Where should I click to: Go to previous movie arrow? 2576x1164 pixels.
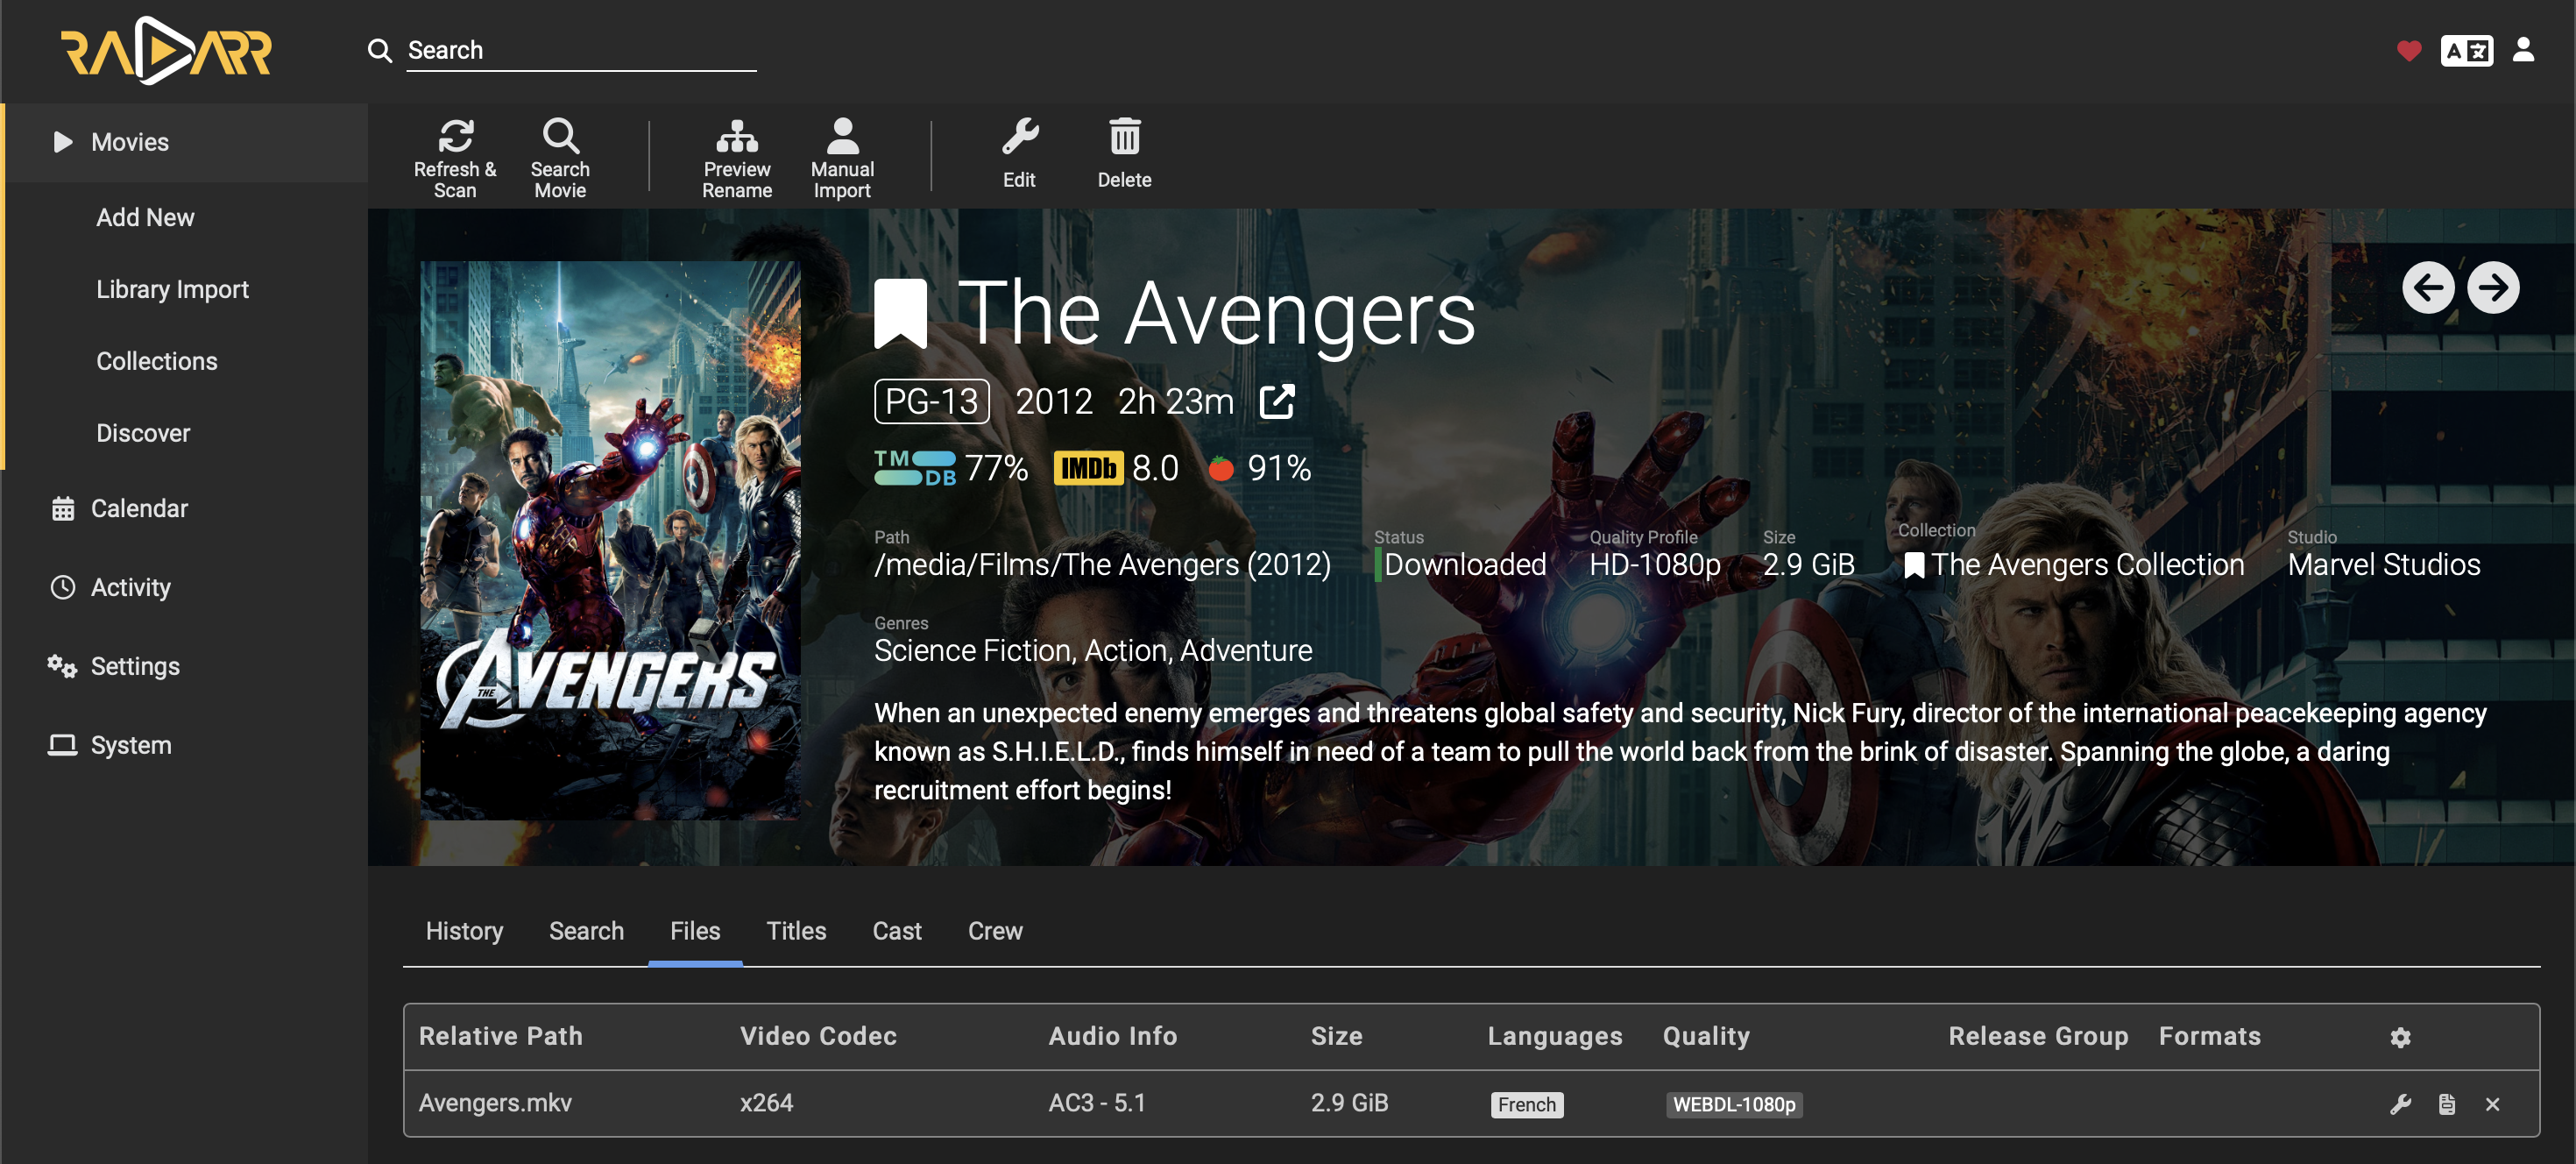point(2427,288)
